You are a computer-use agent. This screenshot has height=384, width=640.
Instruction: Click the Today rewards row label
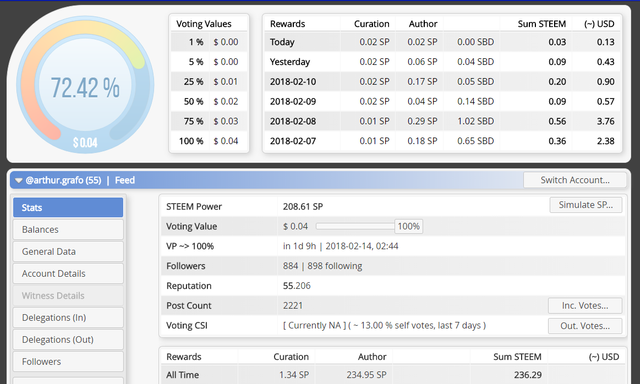282,42
